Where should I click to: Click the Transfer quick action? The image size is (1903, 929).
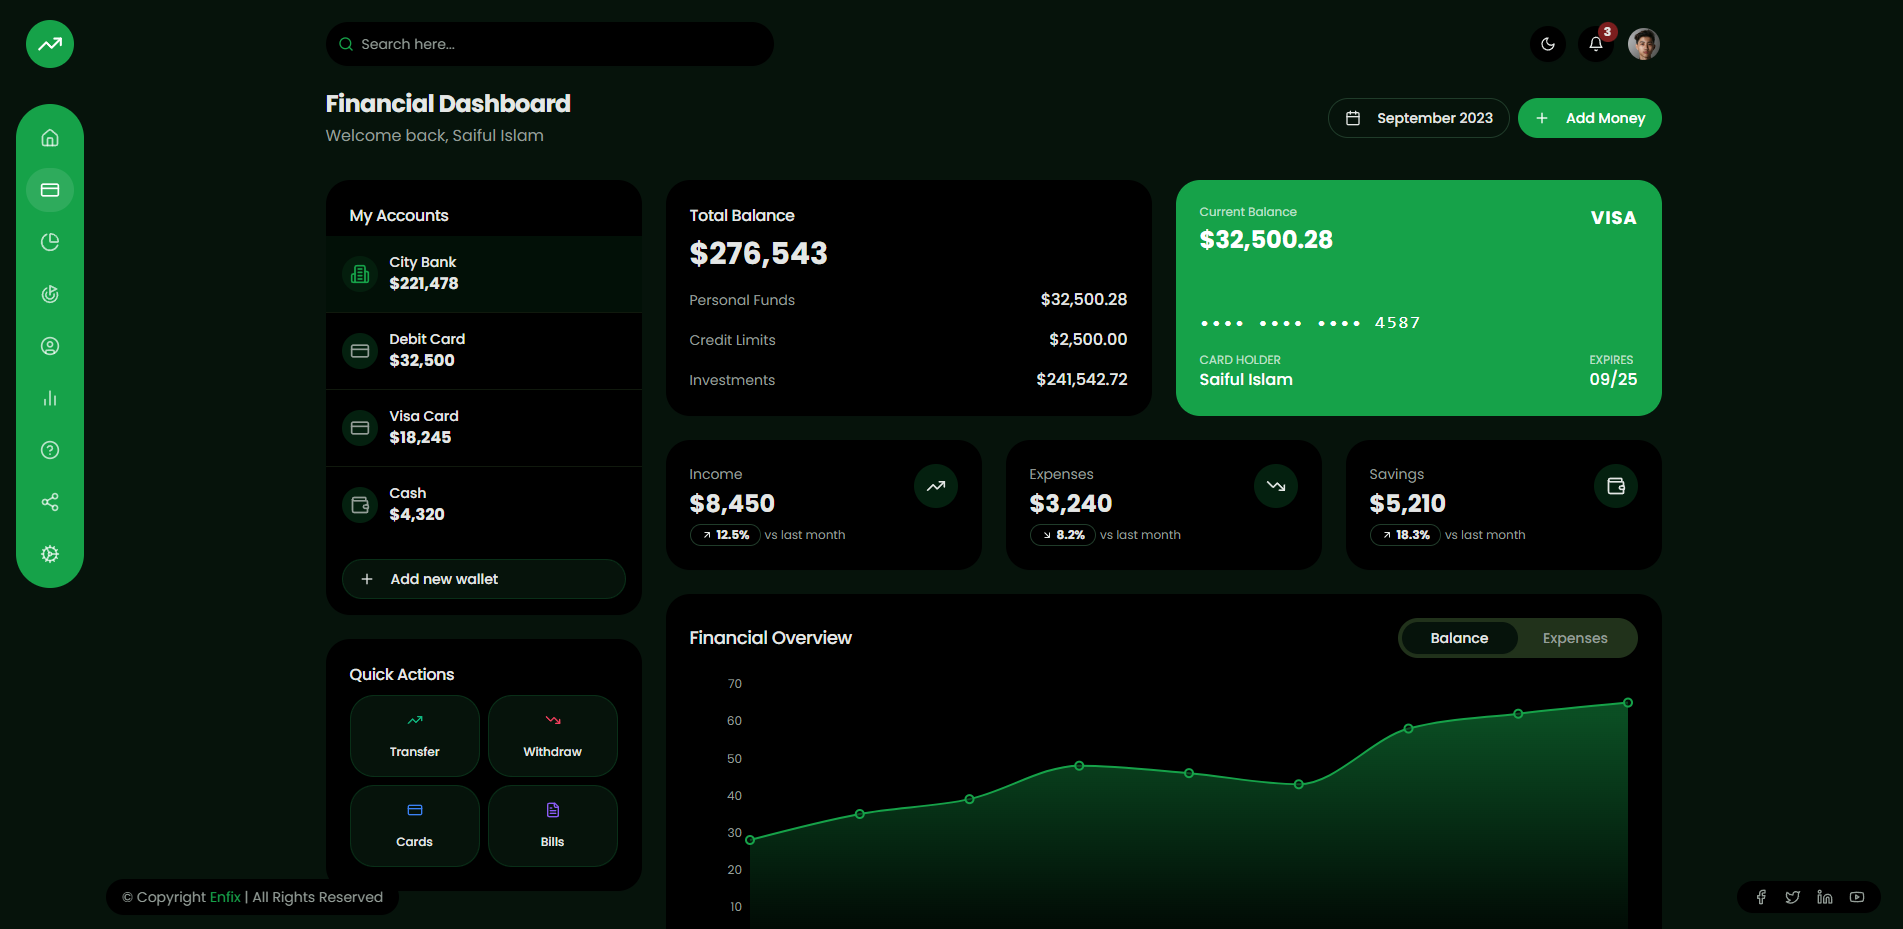(415, 736)
